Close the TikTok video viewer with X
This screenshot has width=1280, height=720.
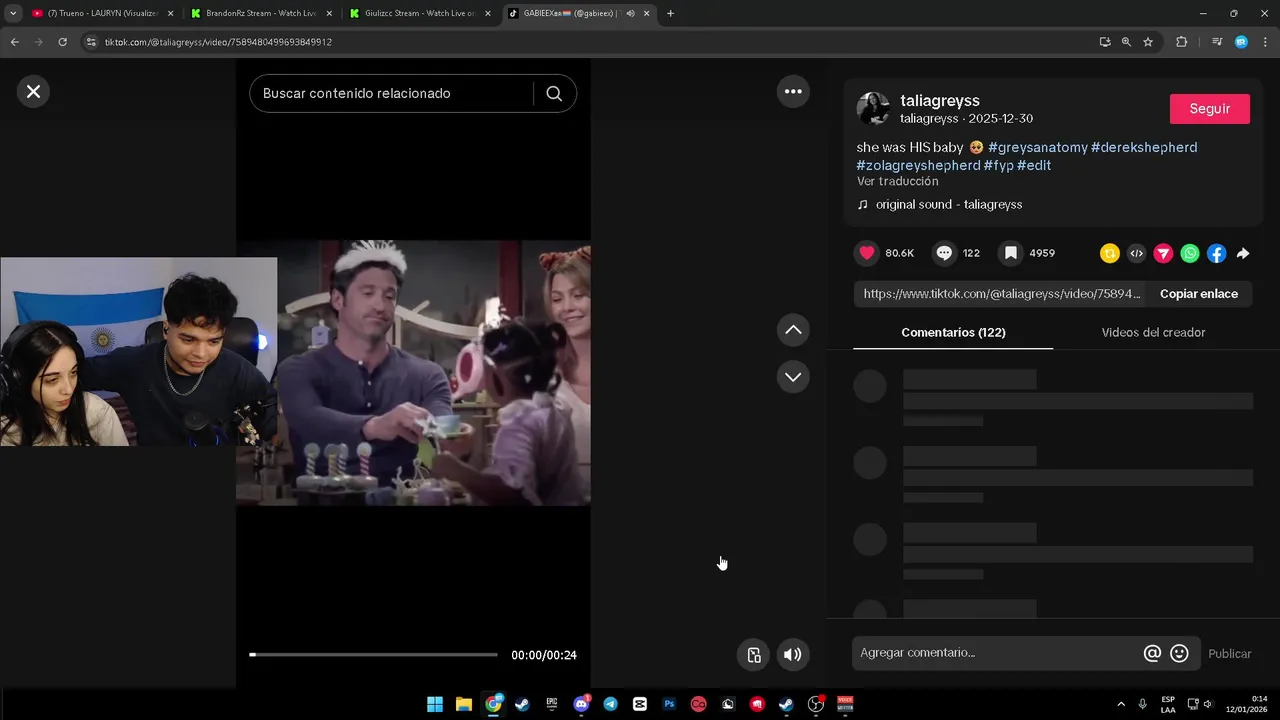coord(33,92)
